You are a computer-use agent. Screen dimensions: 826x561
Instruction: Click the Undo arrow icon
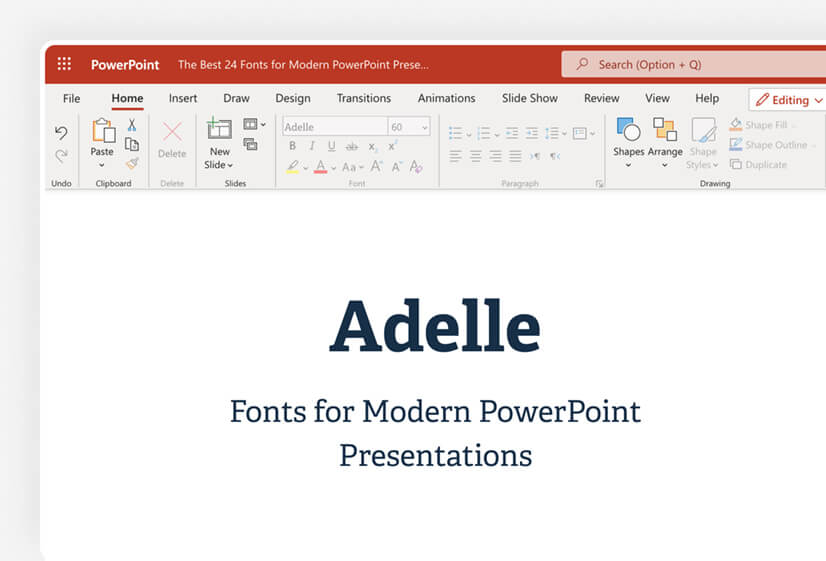(61, 133)
